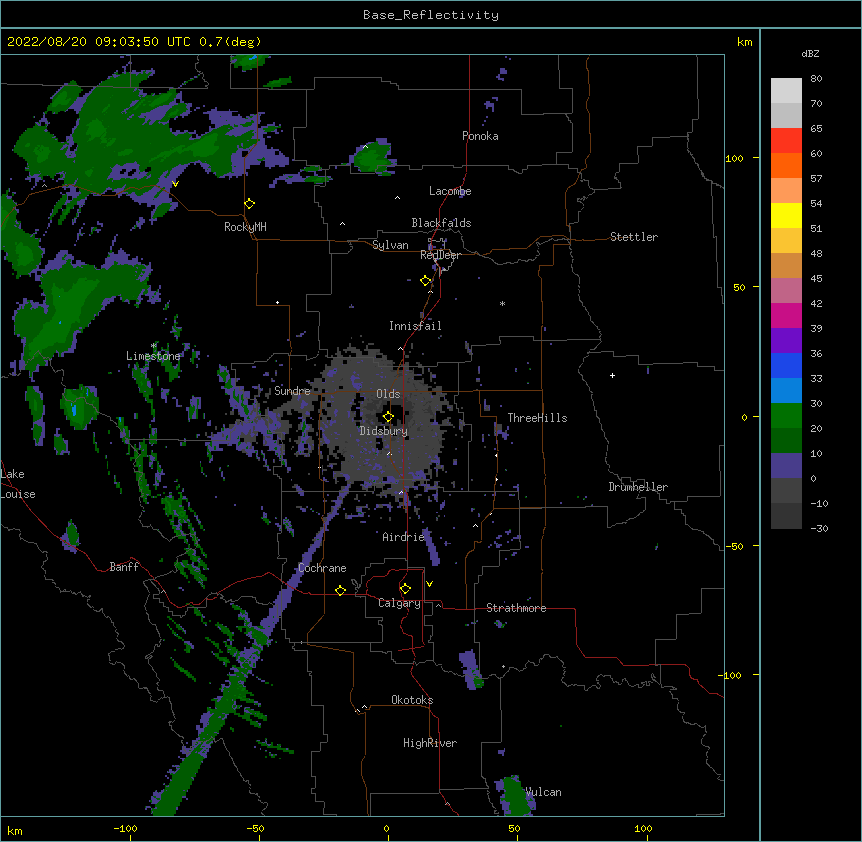Click the white asterisk marker east of Innisfail
The height and width of the screenshot is (842, 862).
502,303
